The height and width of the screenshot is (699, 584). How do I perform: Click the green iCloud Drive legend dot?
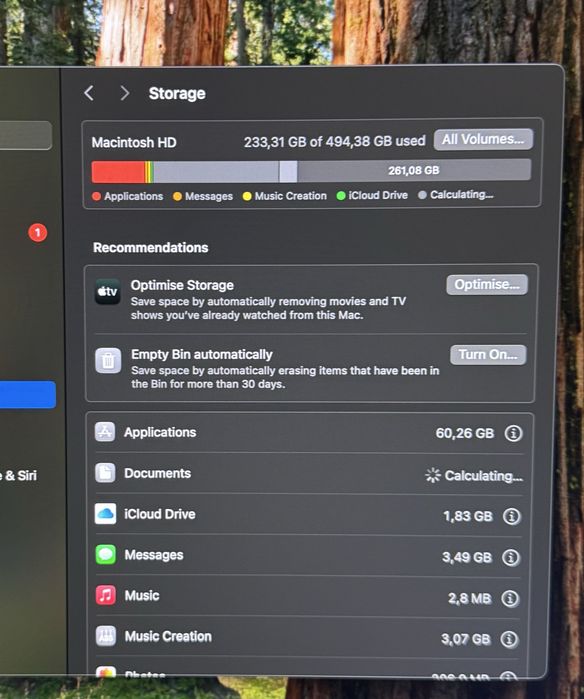pyautogui.click(x=341, y=196)
